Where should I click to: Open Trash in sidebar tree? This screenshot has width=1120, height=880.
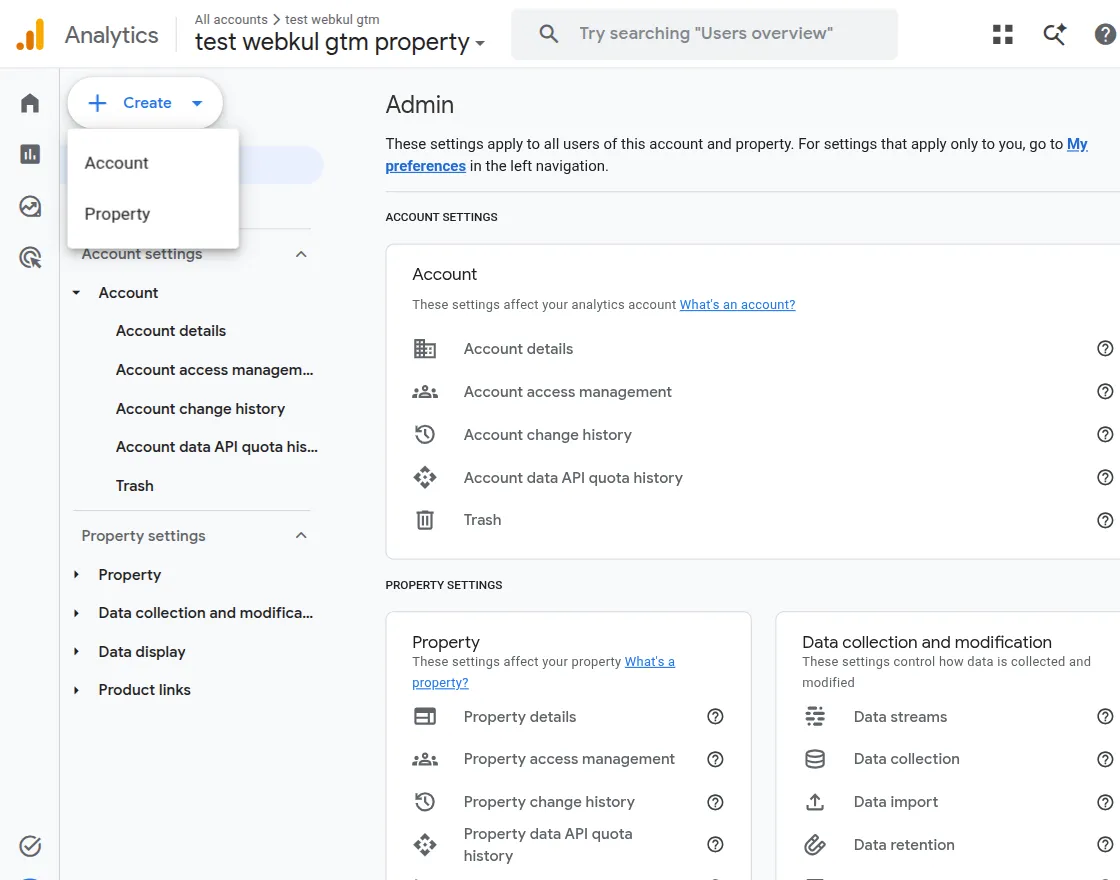tap(134, 486)
